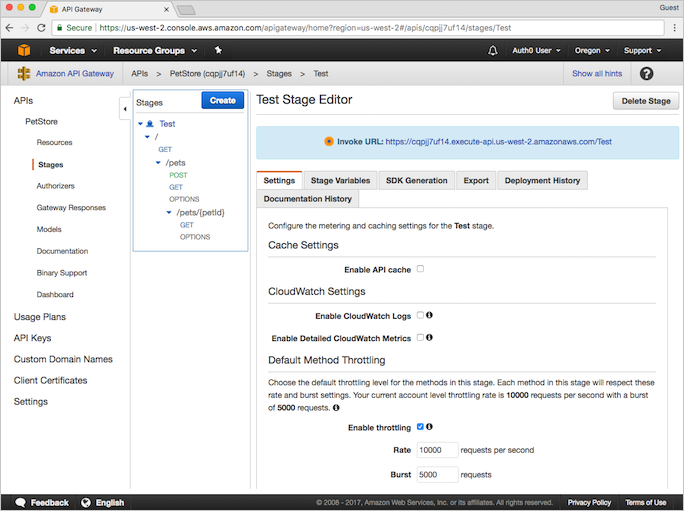
Task: Click info icon next to Enable CloudWatch Logs
Action: pos(429,315)
